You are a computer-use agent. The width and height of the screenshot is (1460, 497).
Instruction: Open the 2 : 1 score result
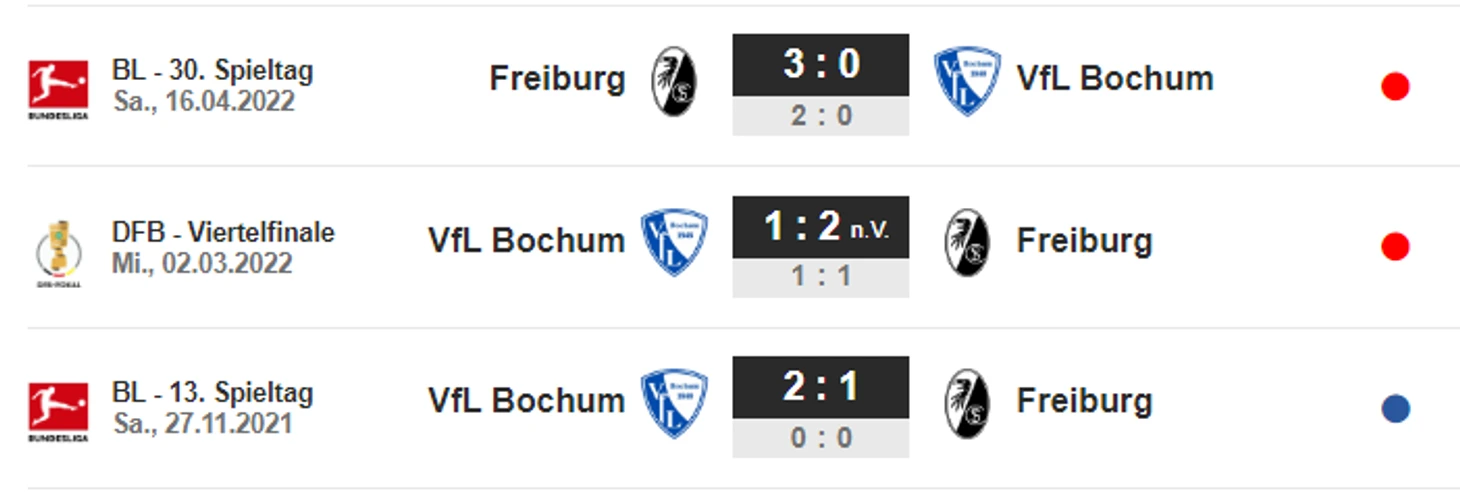tap(821, 387)
